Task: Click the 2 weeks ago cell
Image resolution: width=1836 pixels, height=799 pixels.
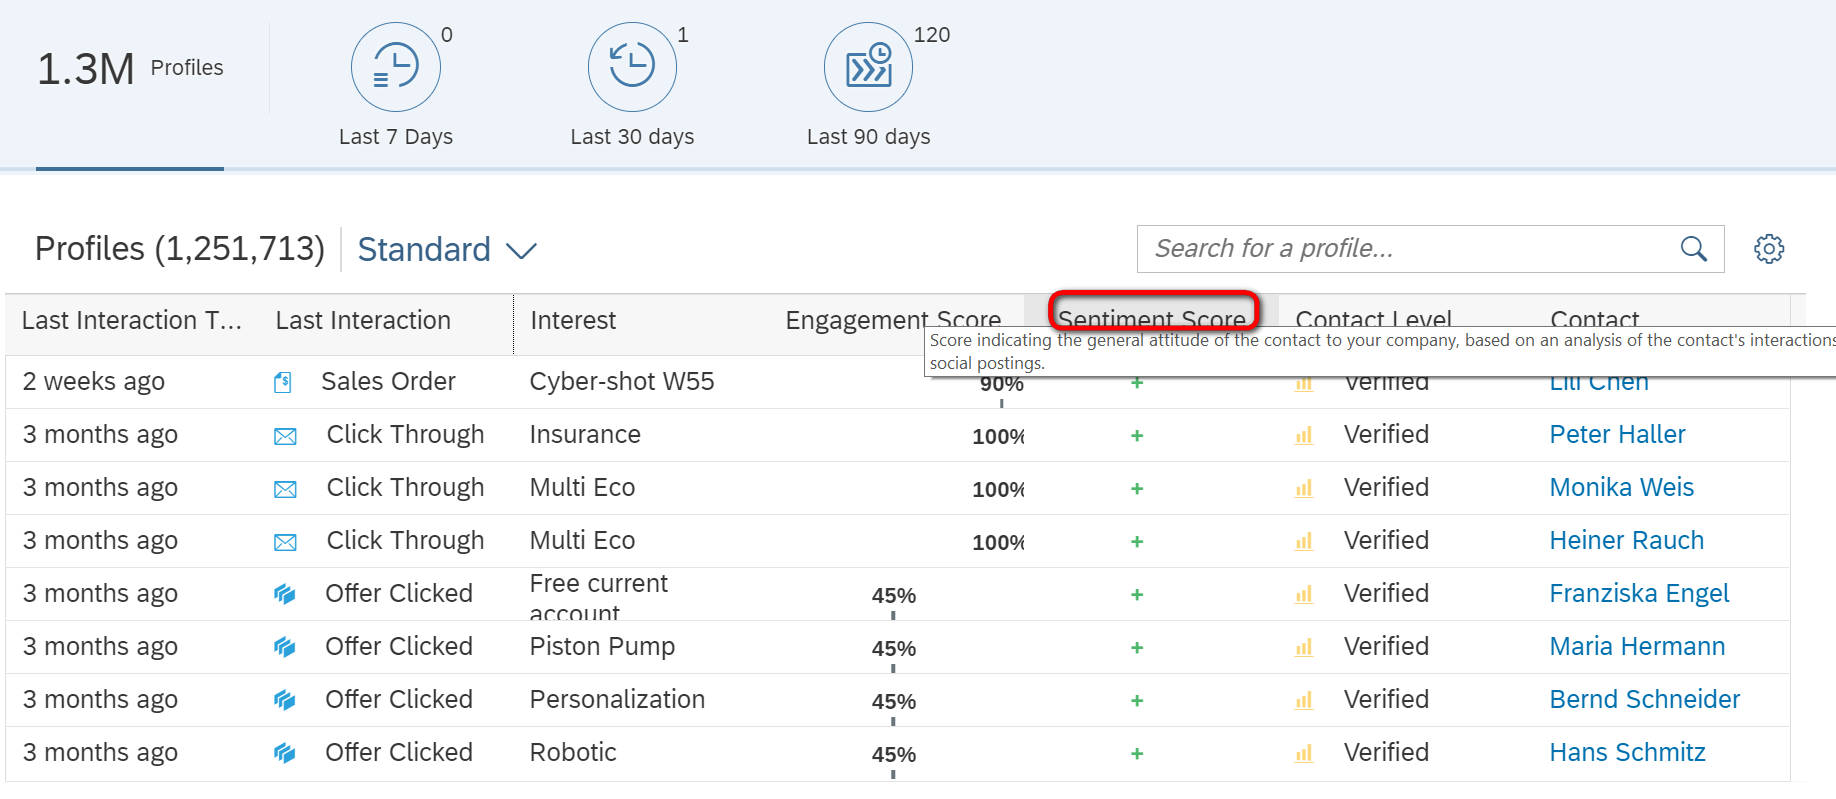Action: pyautogui.click(x=94, y=382)
